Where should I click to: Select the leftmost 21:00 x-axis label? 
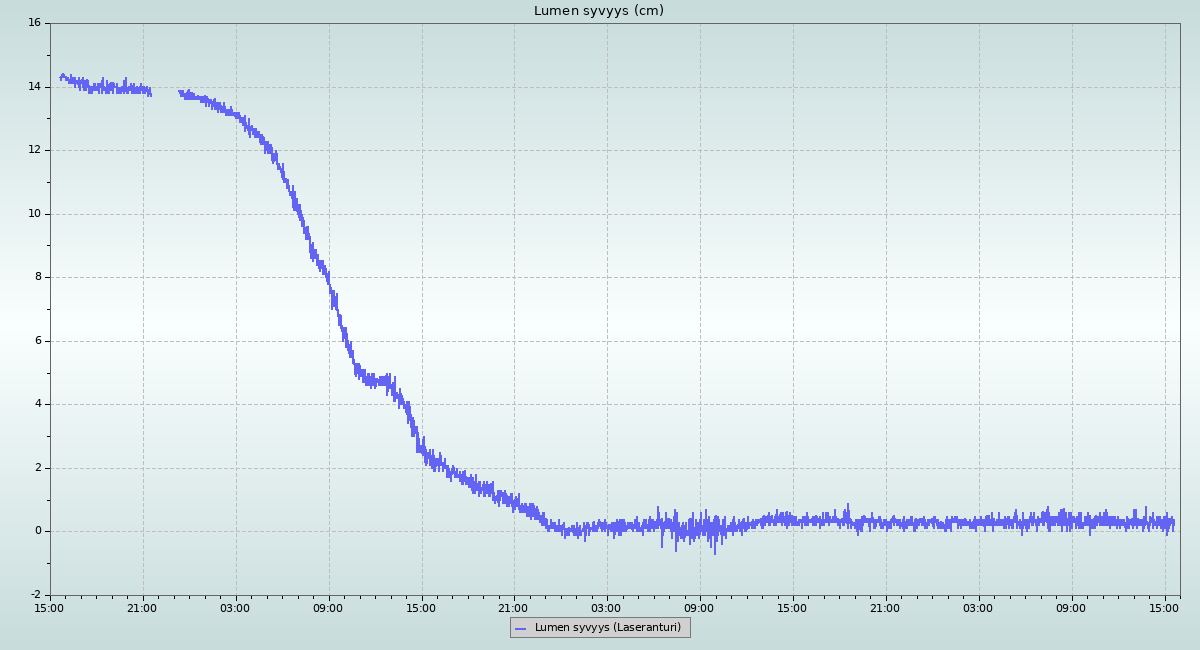[142, 608]
